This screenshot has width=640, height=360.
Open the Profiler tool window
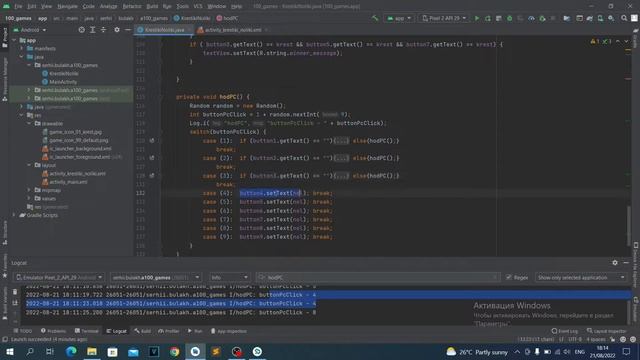coord(168,331)
